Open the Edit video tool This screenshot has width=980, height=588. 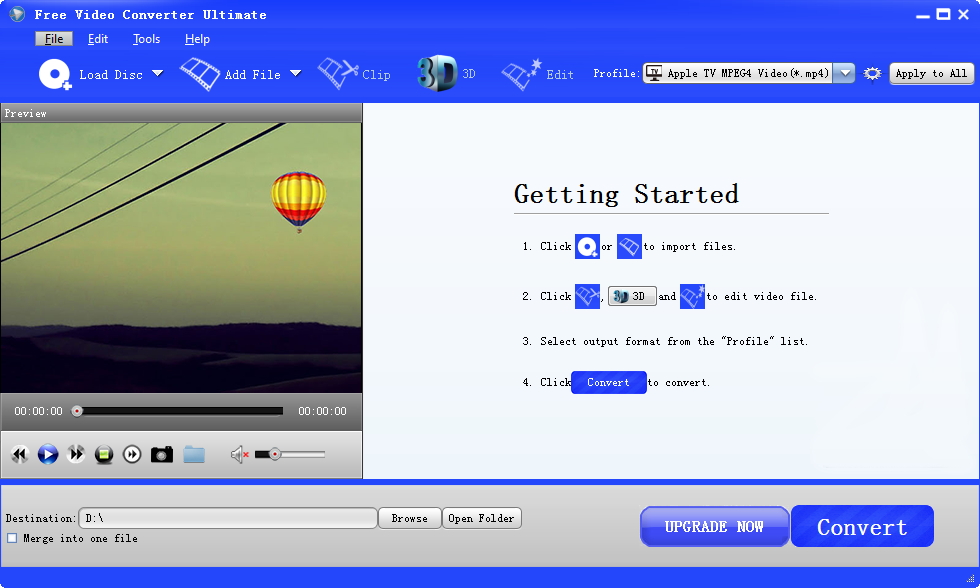point(521,72)
